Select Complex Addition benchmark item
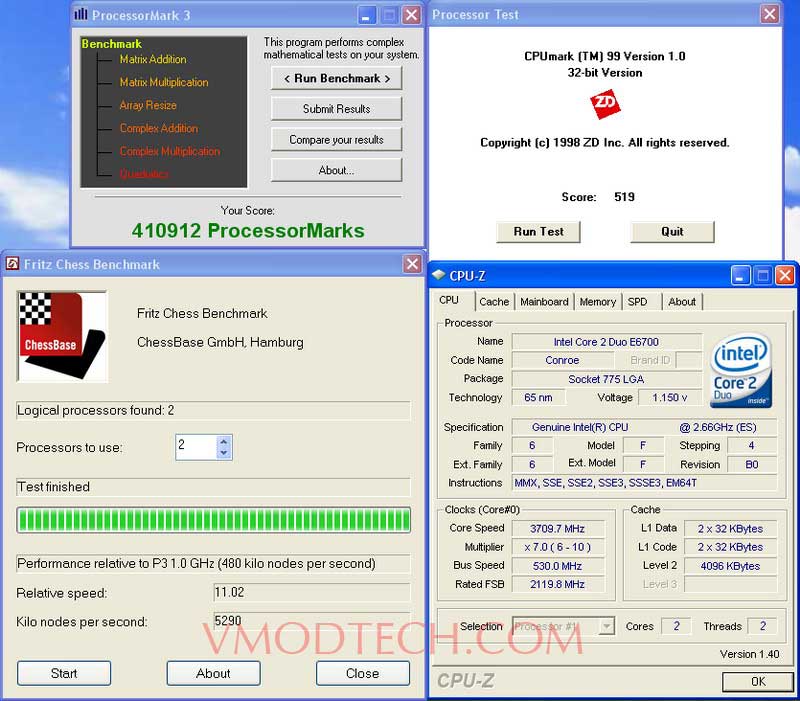The height and width of the screenshot is (701, 800). pyautogui.click(x=159, y=128)
